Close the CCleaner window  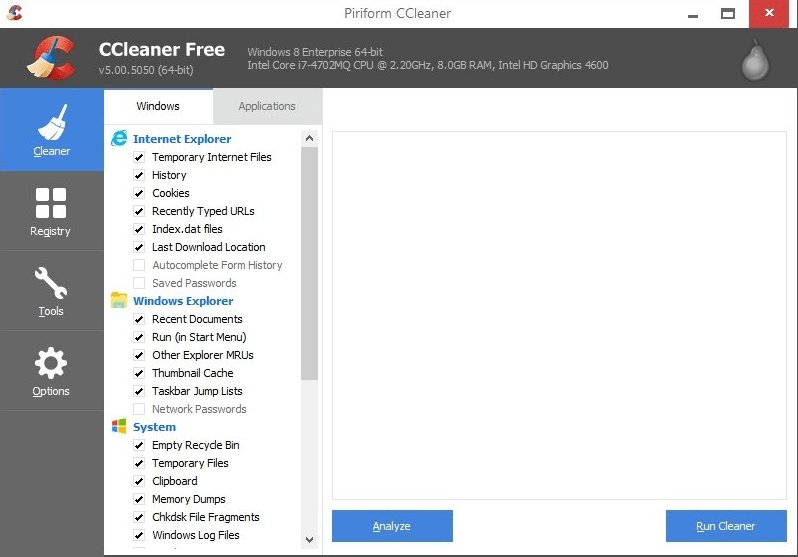(x=769, y=13)
